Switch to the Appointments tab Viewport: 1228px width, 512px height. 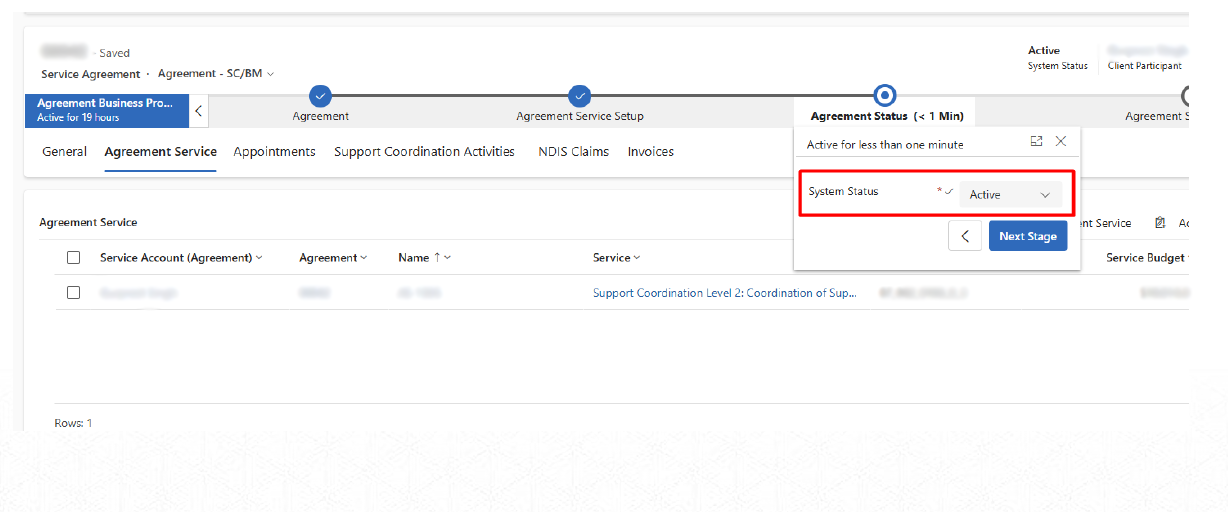pos(274,152)
